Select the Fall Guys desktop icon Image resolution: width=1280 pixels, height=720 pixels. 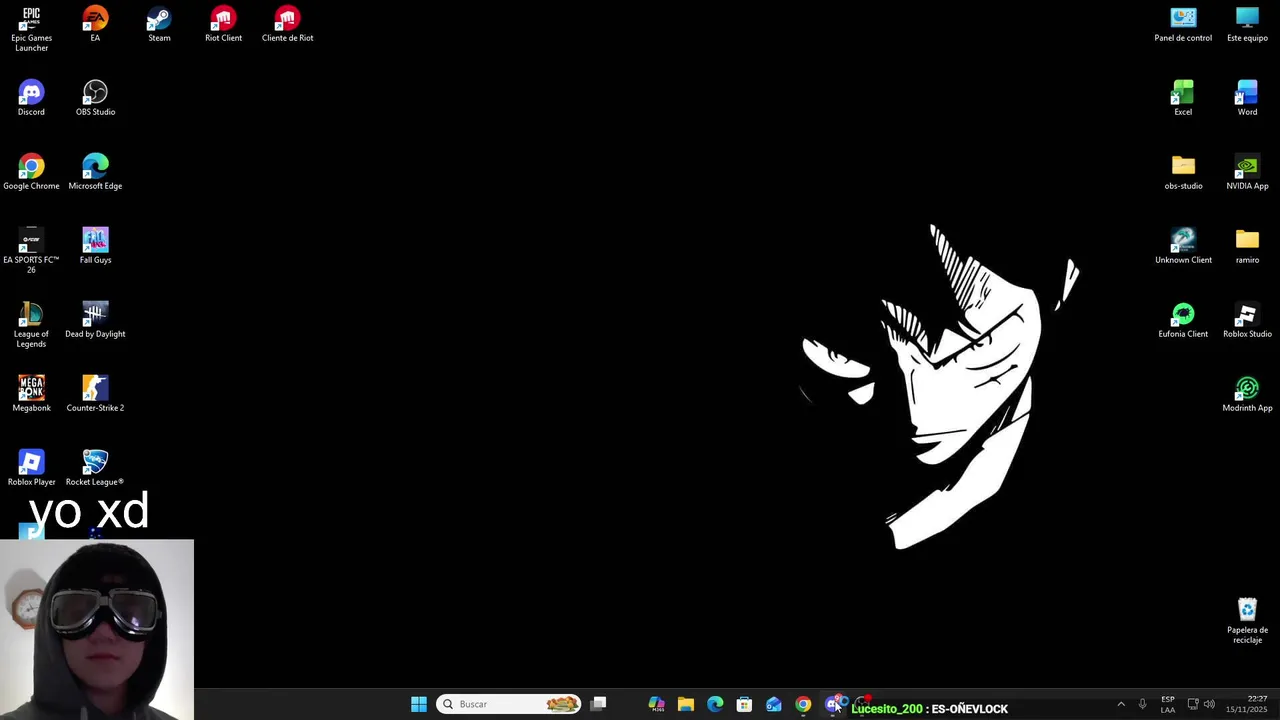click(95, 247)
